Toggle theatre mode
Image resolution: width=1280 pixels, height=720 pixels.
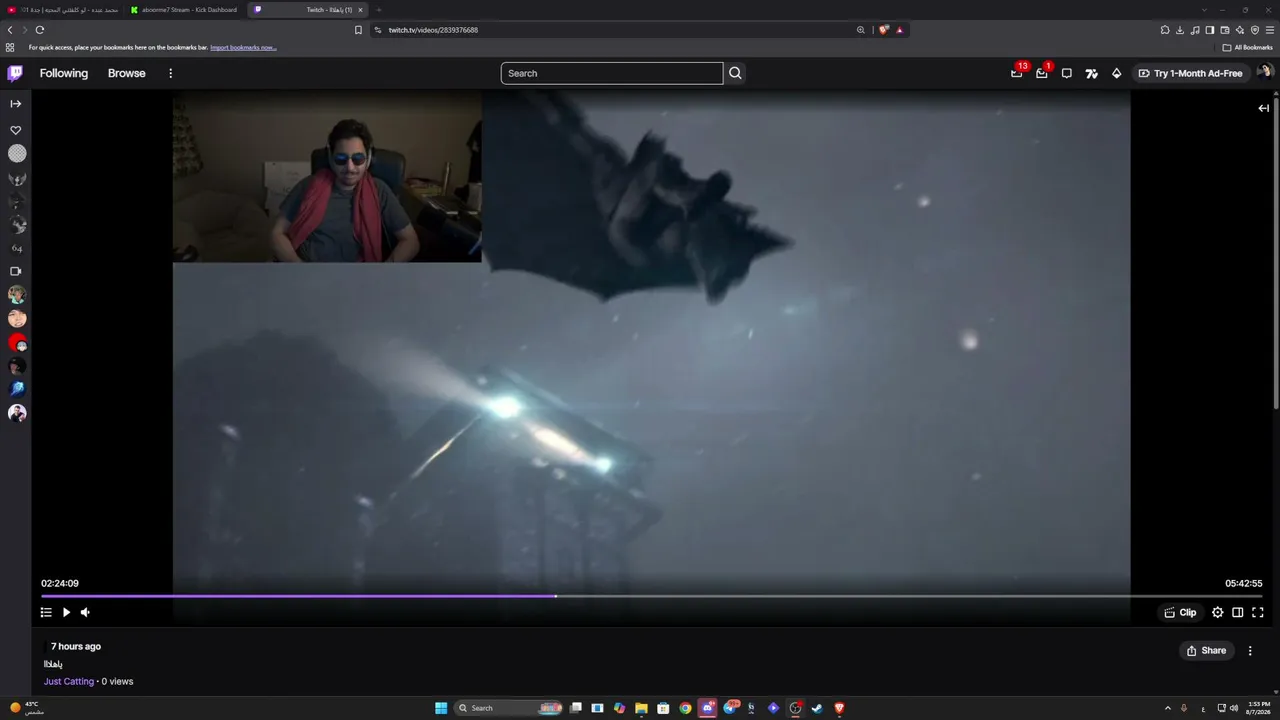coord(1238,612)
